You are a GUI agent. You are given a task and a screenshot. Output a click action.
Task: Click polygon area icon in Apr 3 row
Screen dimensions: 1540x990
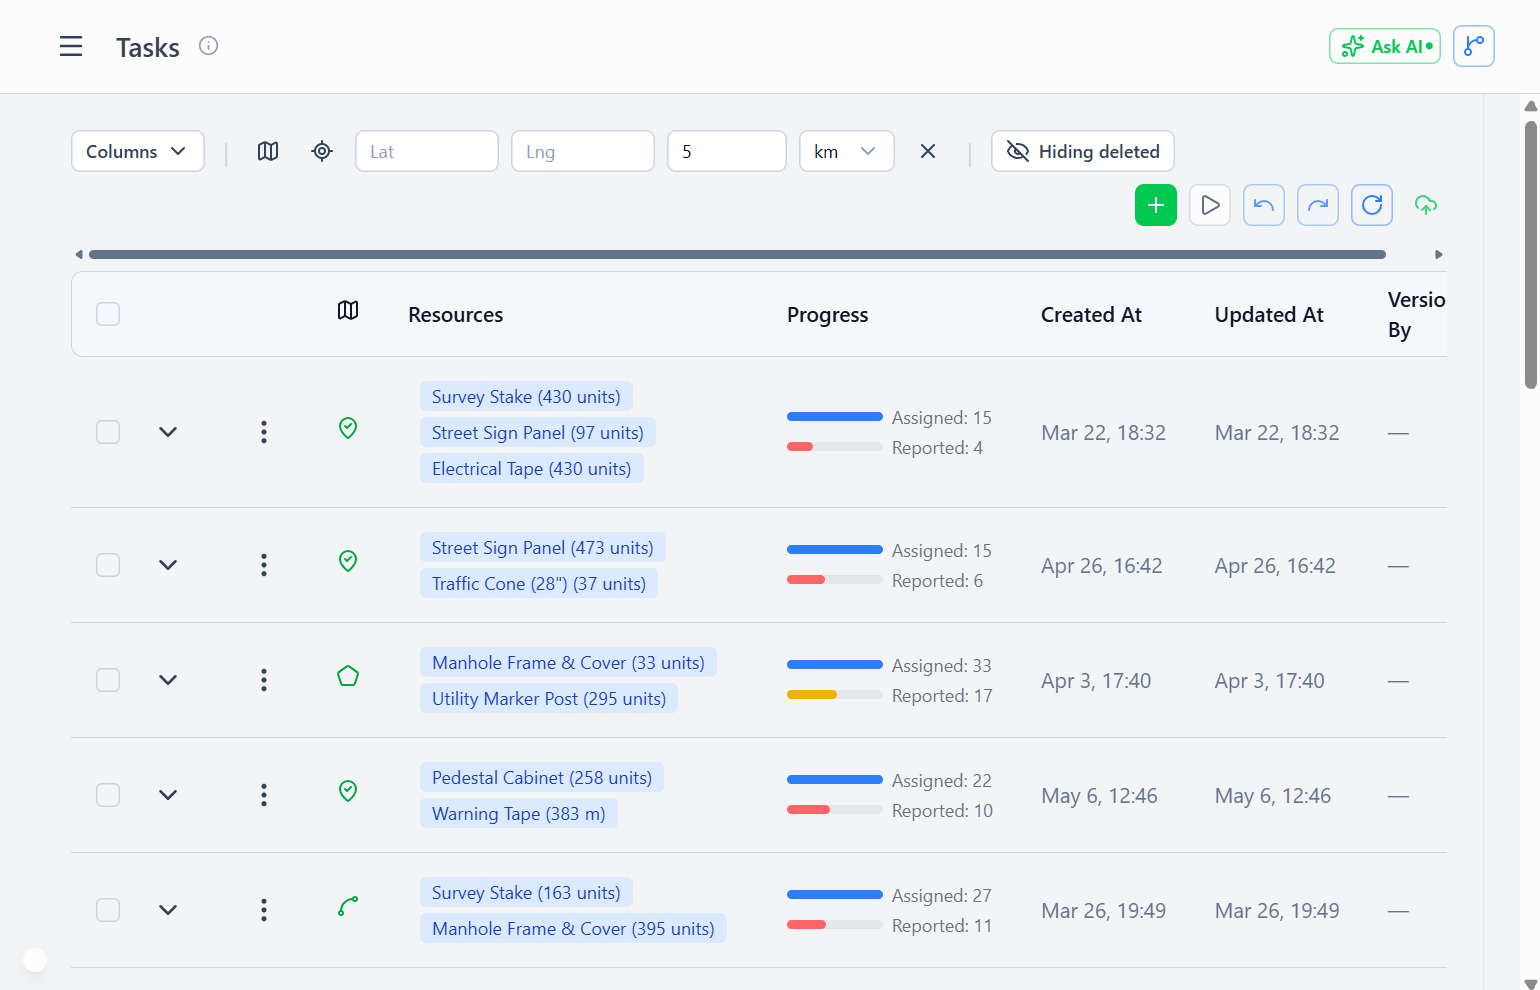pos(348,676)
